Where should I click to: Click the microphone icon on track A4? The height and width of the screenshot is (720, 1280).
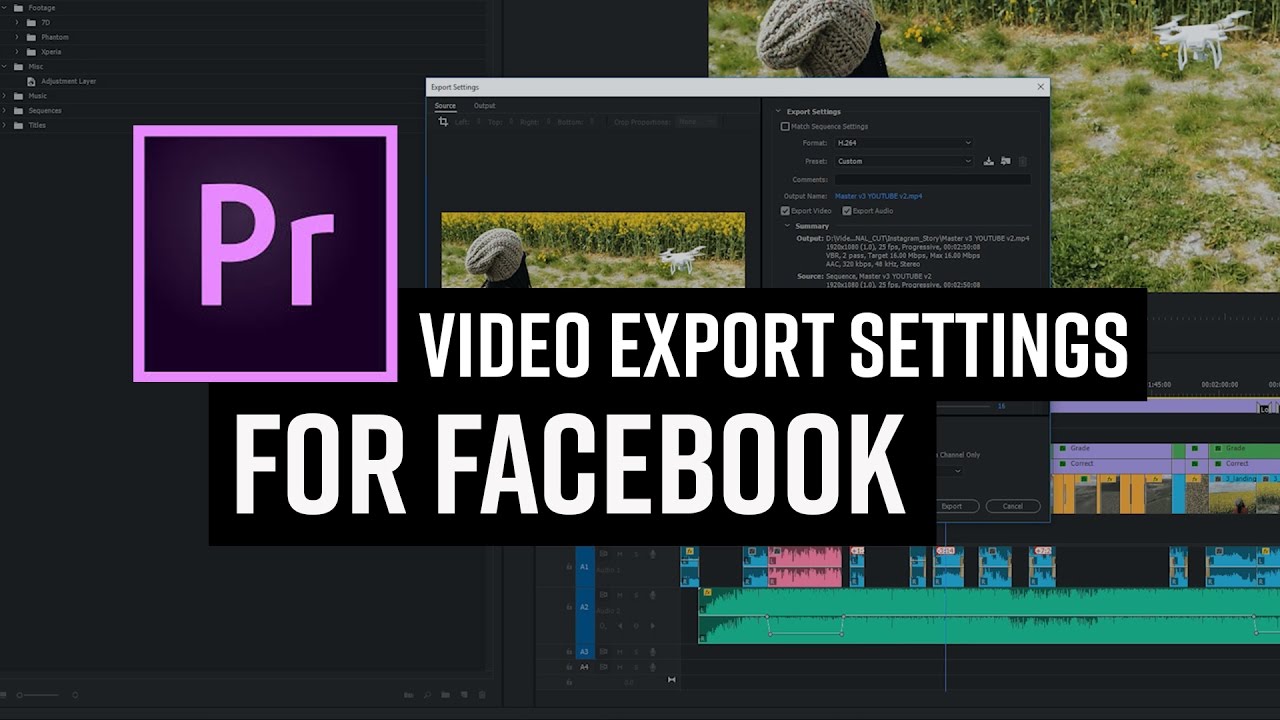pyautogui.click(x=652, y=666)
